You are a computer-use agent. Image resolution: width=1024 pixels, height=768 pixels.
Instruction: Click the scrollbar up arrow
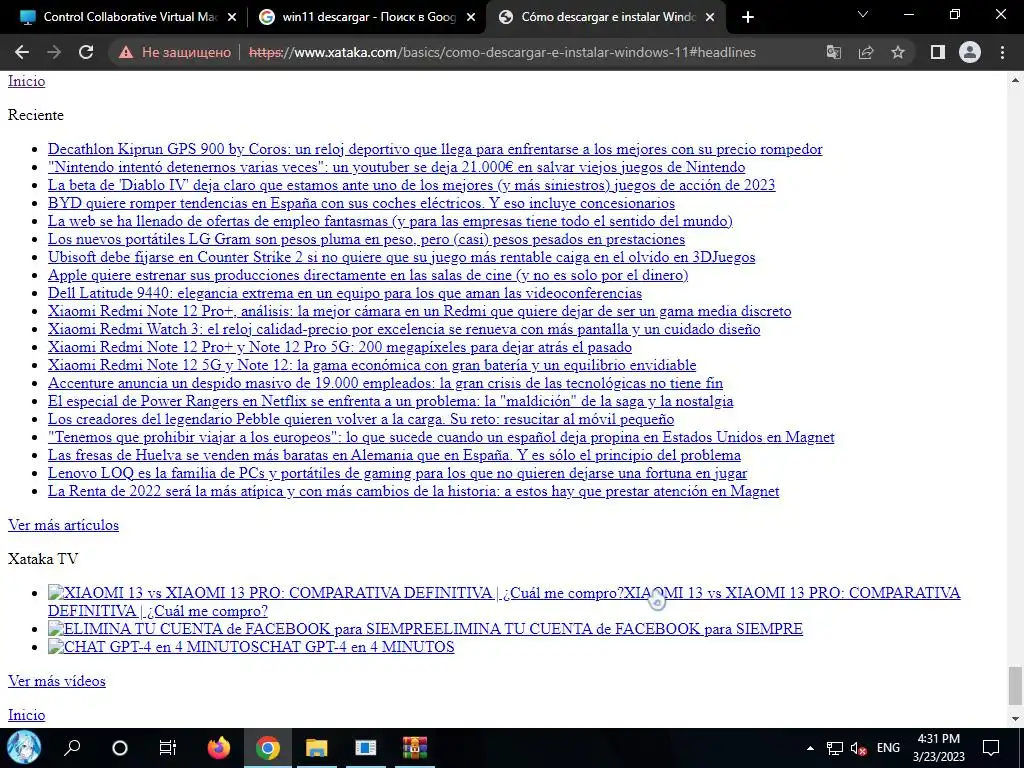(1015, 80)
